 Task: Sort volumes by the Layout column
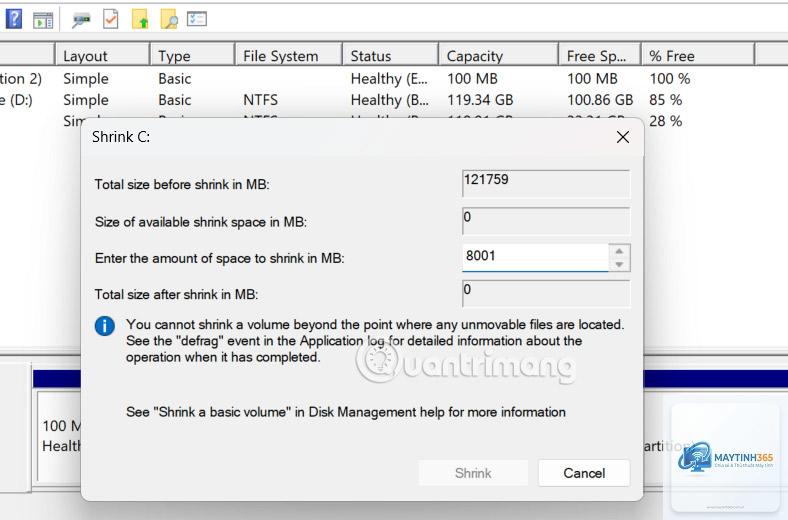coord(103,55)
